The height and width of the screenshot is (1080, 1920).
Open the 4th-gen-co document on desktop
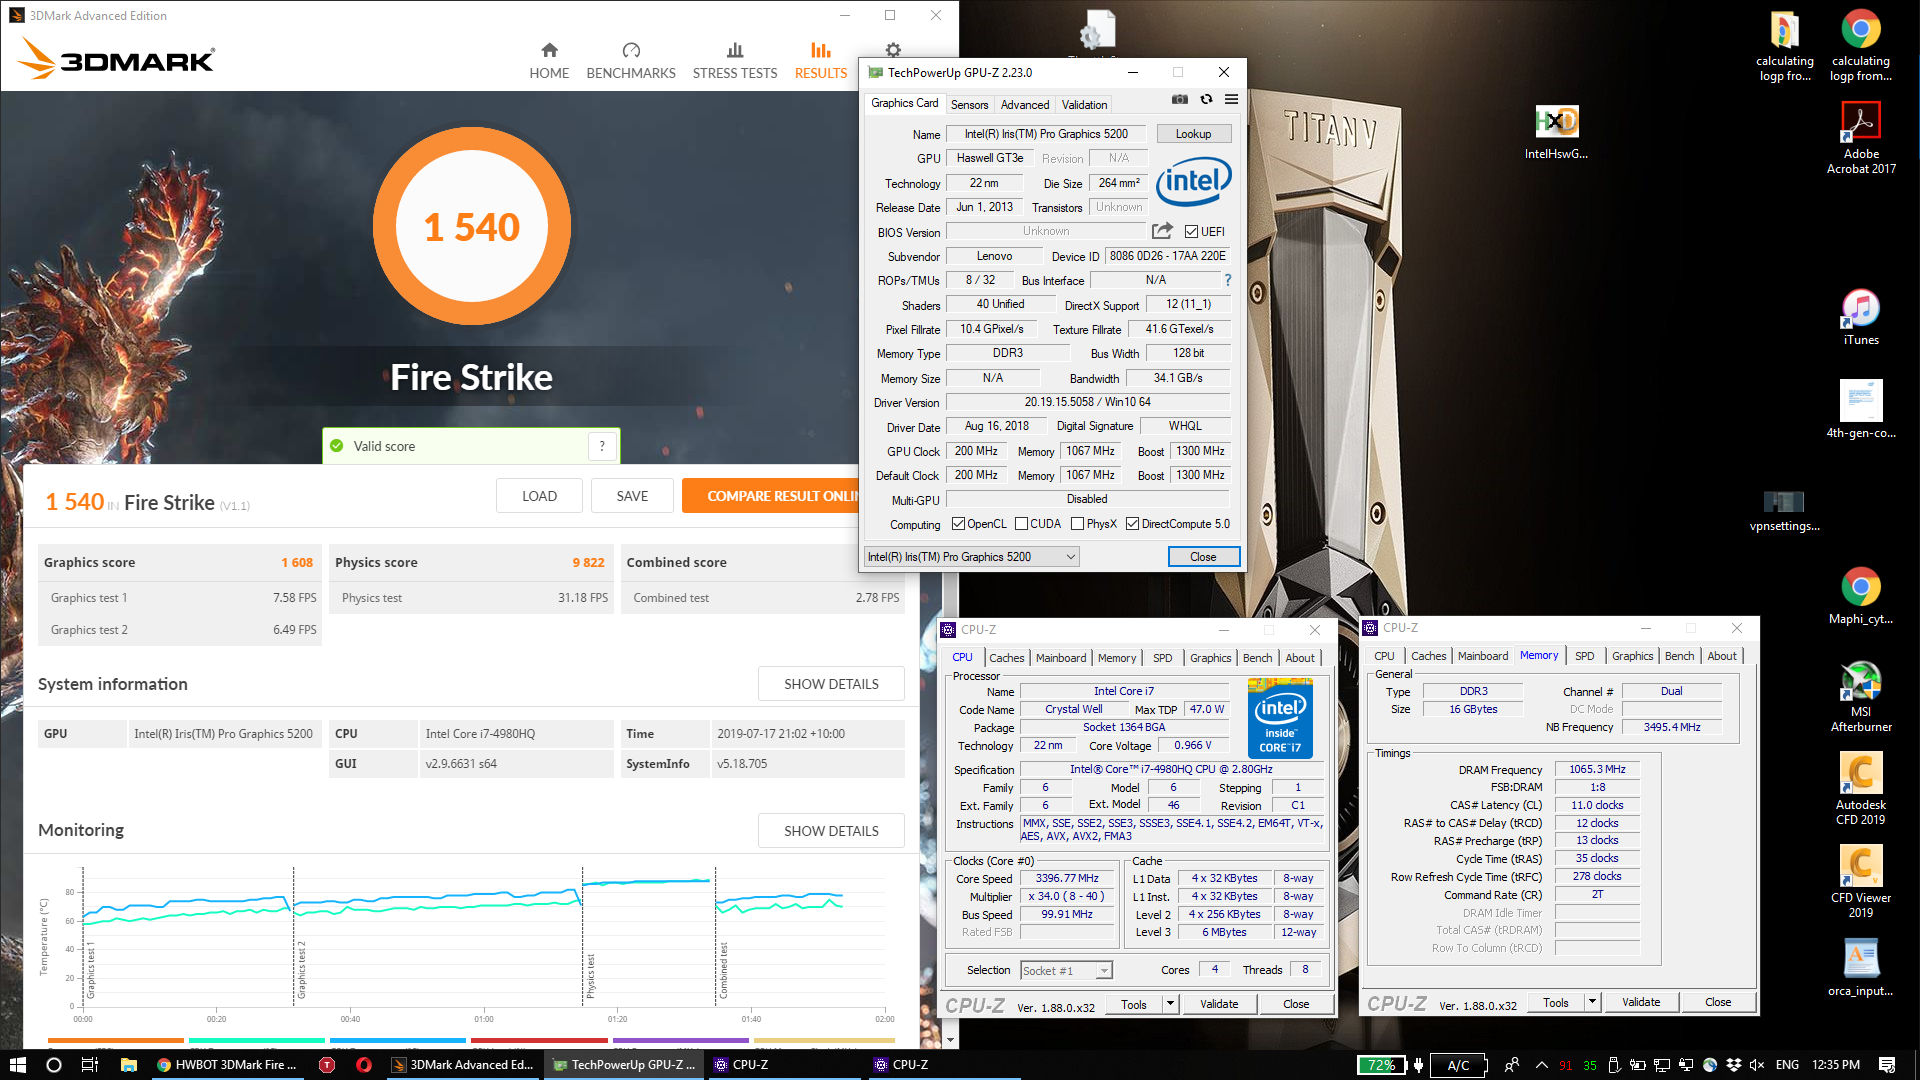click(x=1860, y=409)
